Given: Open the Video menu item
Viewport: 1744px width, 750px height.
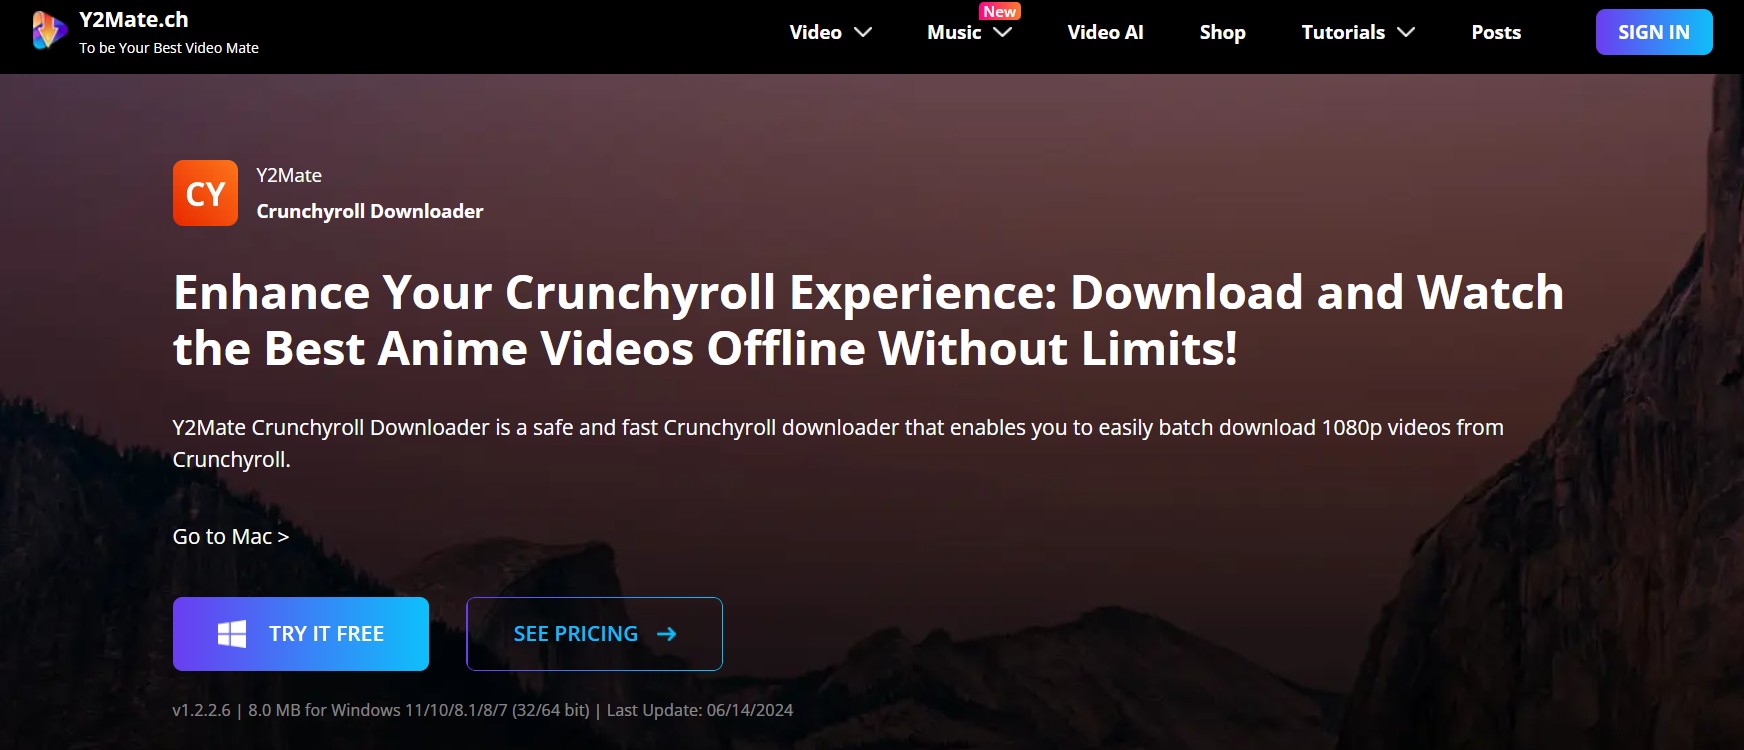Looking at the screenshot, I should click(x=816, y=32).
